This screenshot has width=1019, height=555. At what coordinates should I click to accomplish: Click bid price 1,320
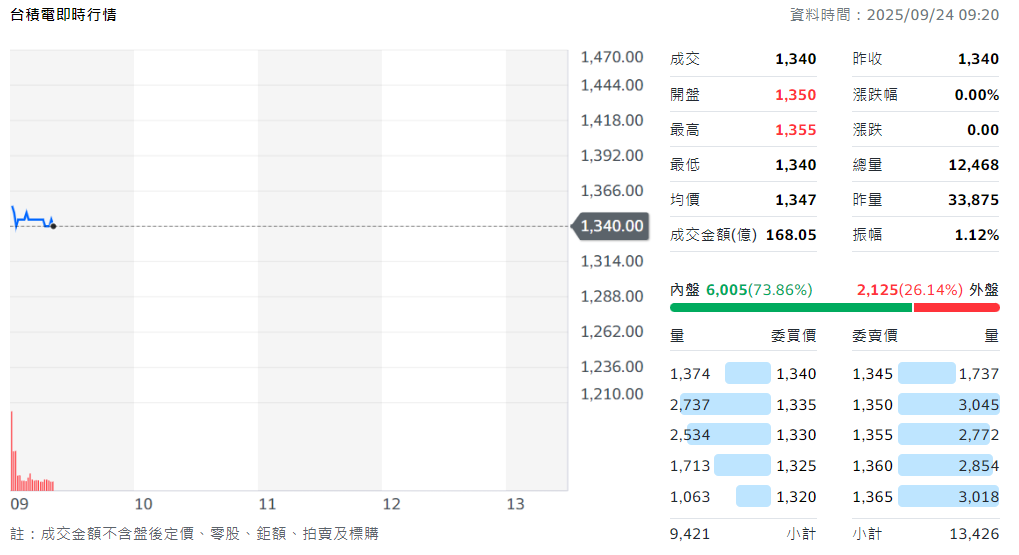(x=796, y=497)
